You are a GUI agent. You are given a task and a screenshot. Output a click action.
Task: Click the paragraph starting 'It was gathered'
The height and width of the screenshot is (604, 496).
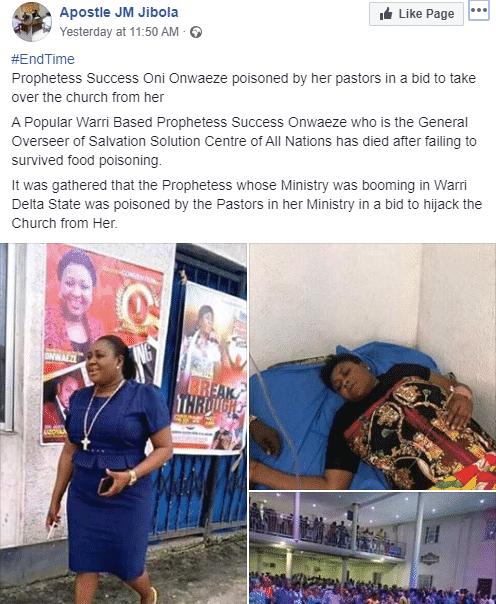coord(246,204)
